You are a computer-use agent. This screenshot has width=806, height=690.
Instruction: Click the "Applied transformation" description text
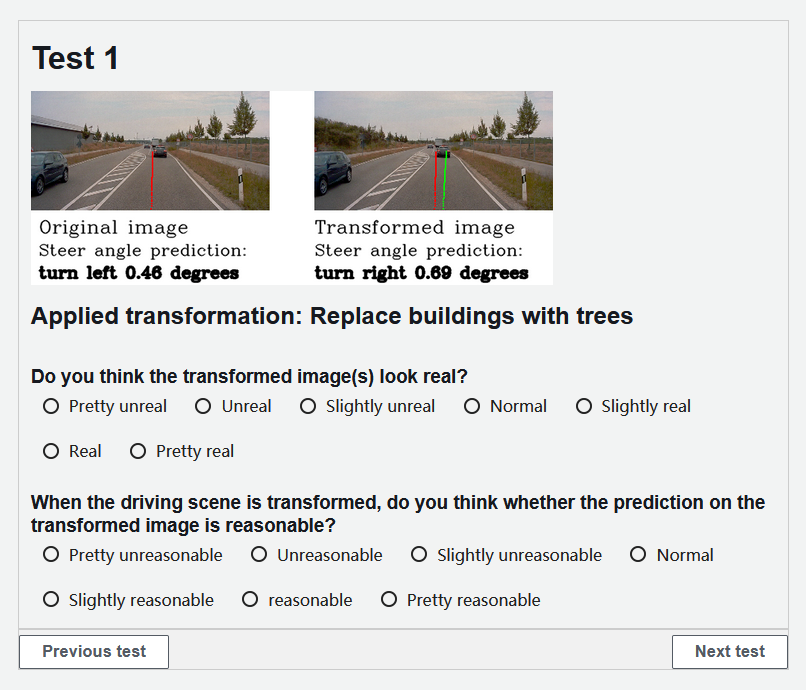pos(332,317)
